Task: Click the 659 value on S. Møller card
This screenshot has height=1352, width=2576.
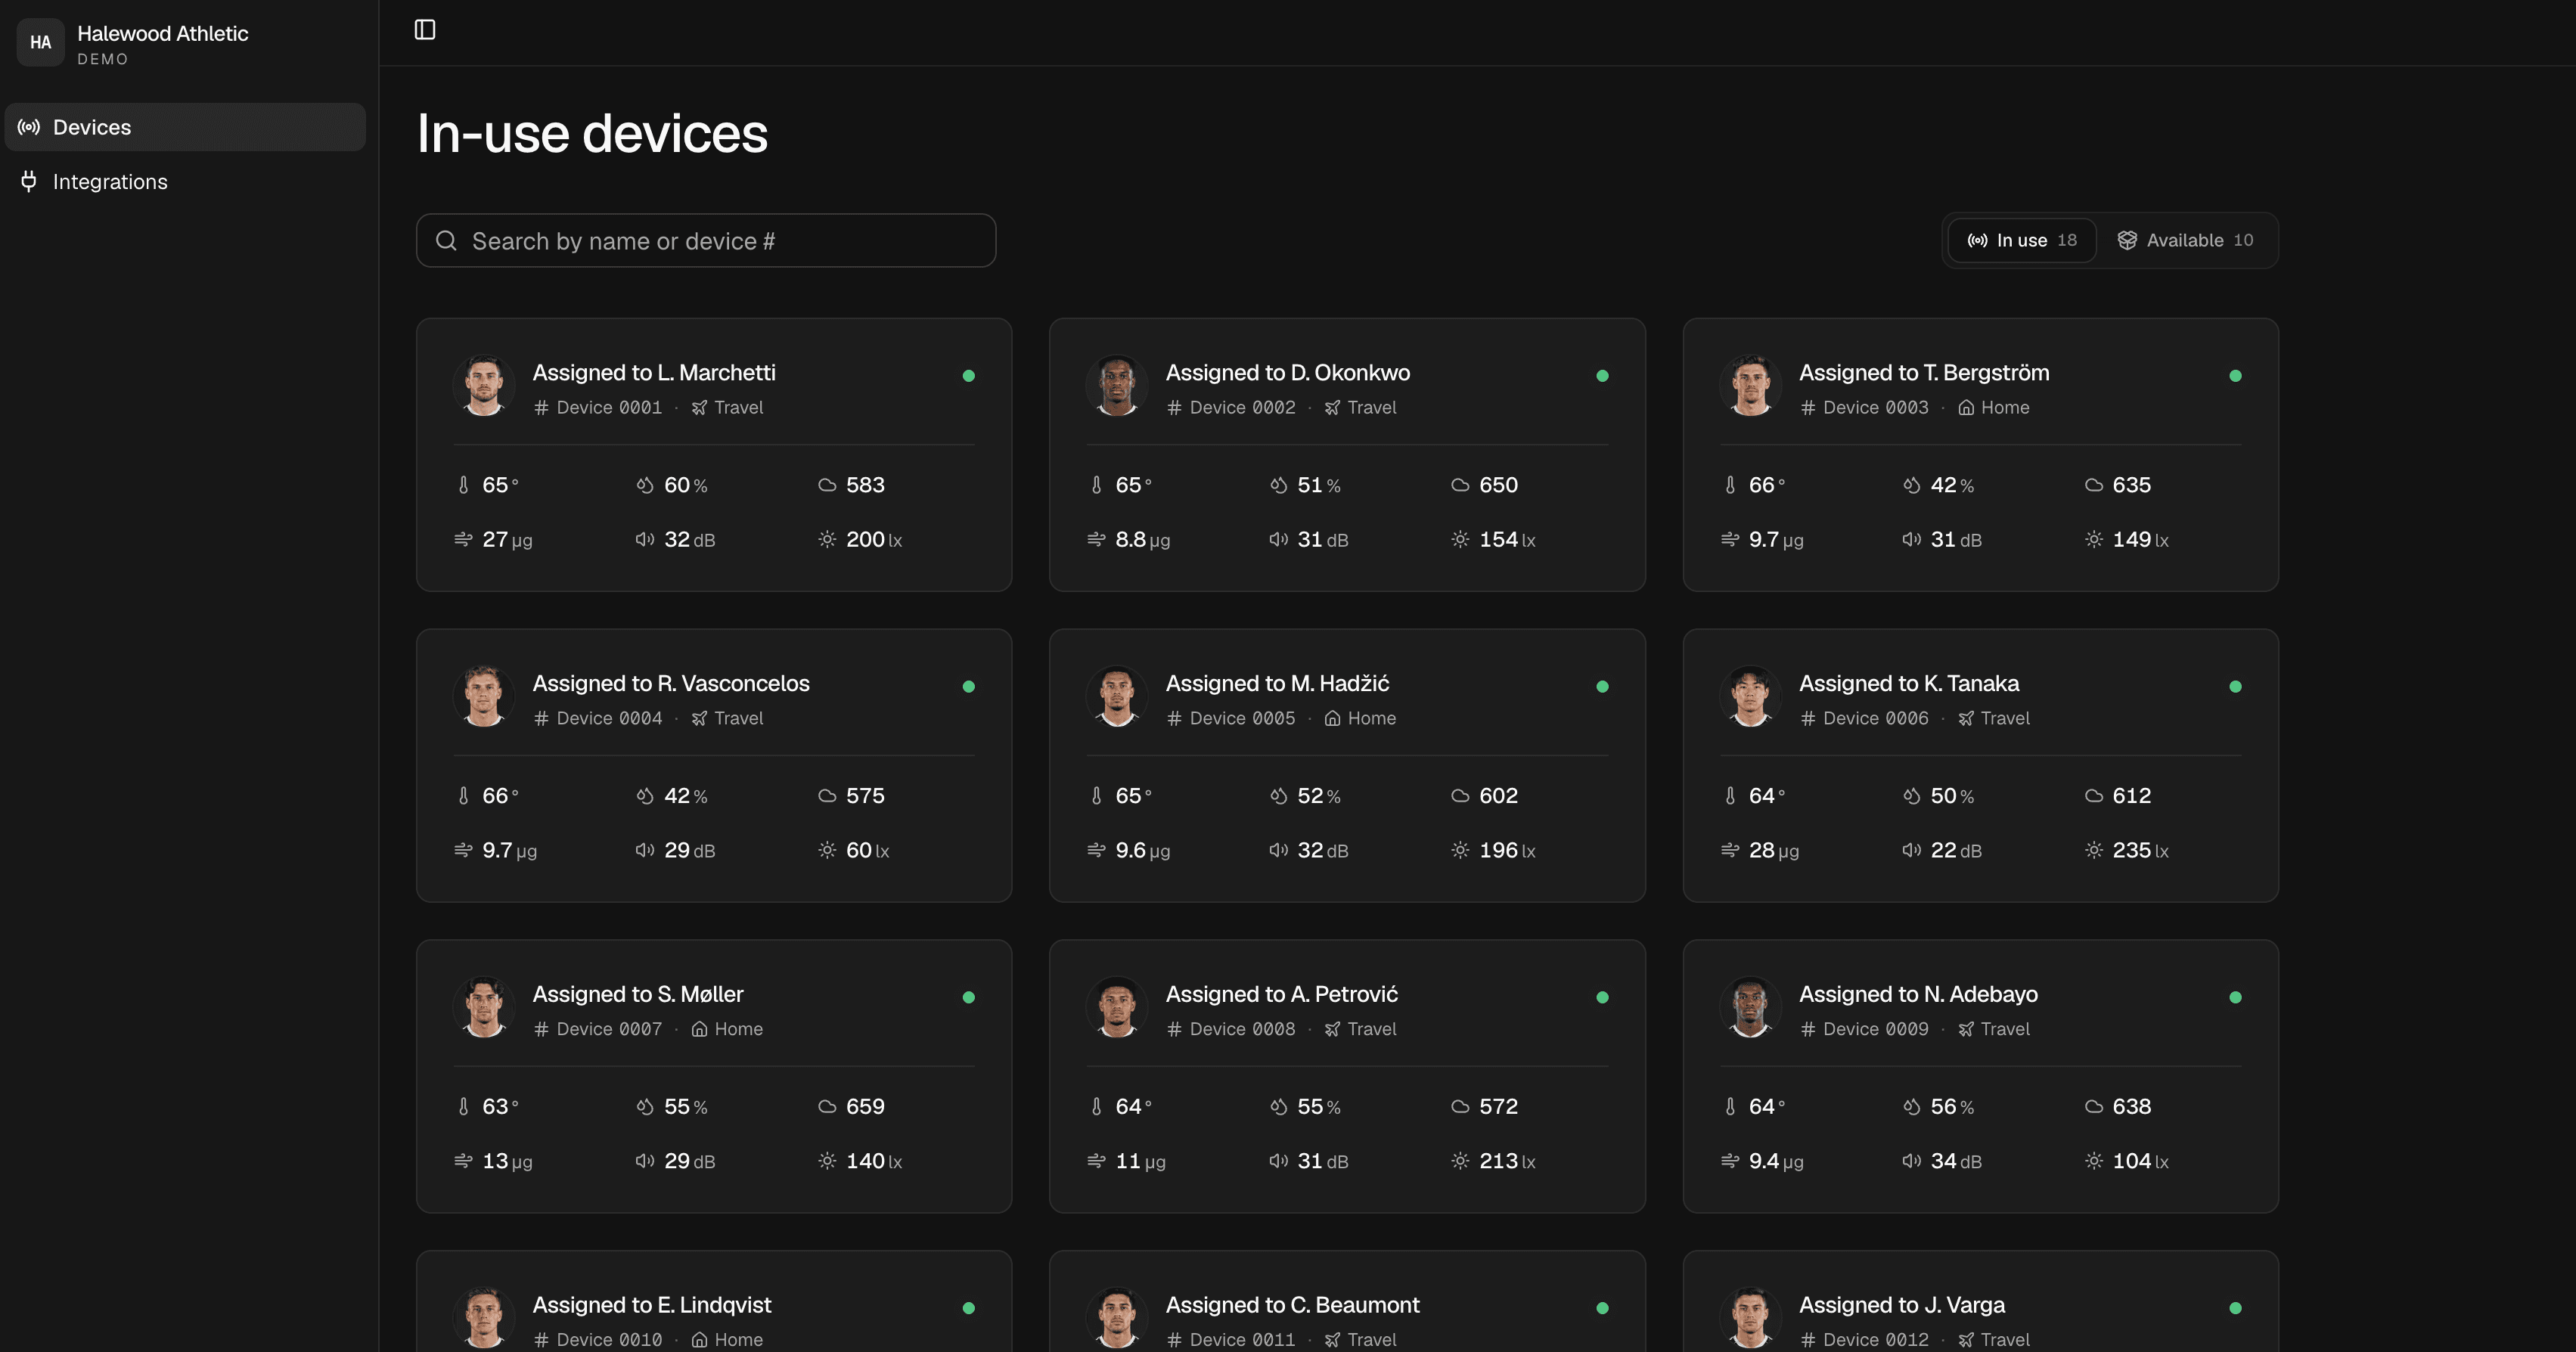Action: coord(865,1107)
